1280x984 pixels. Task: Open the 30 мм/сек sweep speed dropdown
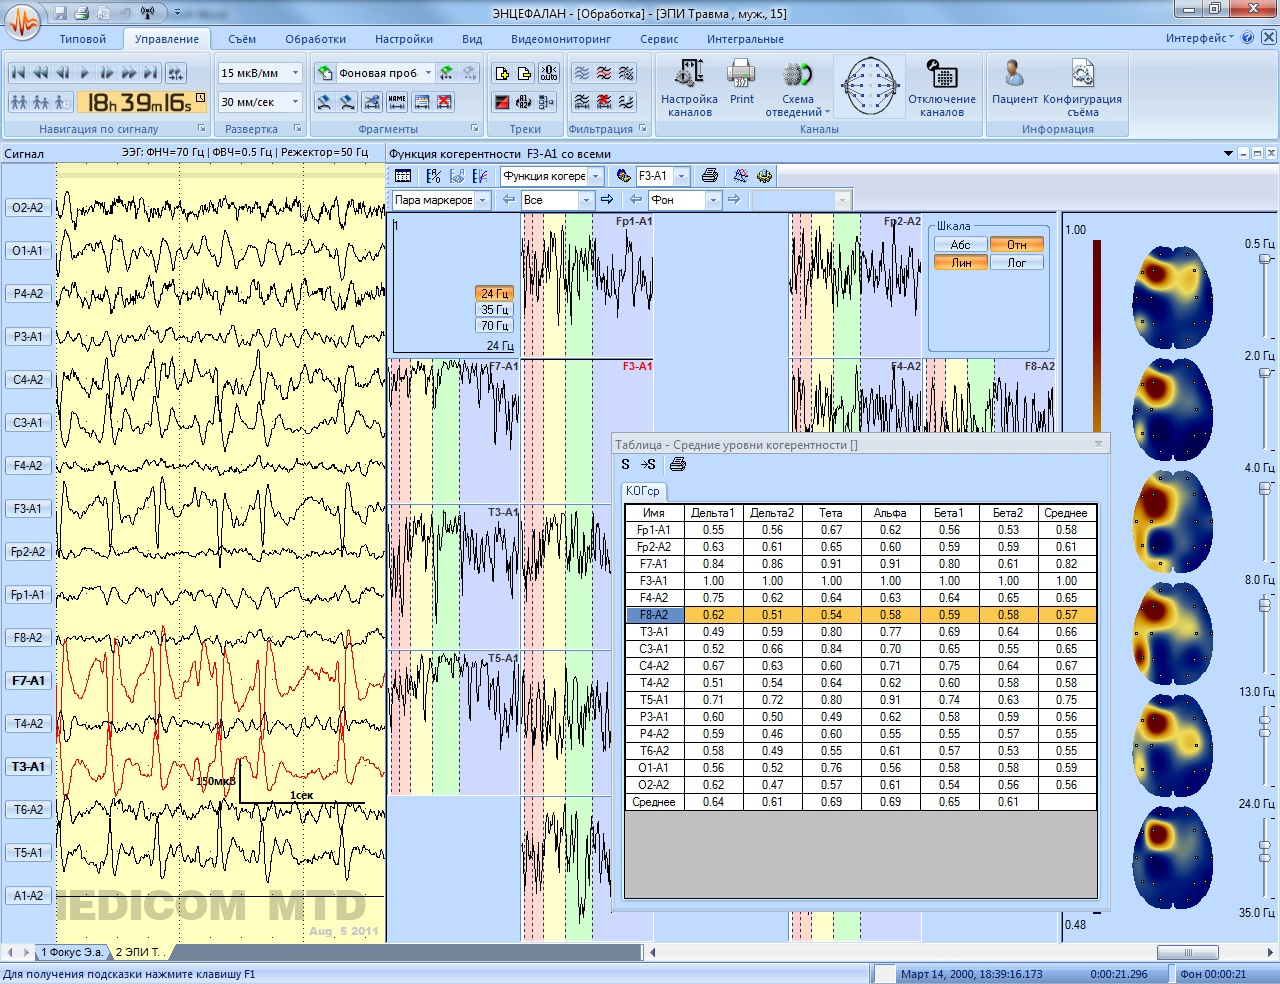(x=295, y=102)
